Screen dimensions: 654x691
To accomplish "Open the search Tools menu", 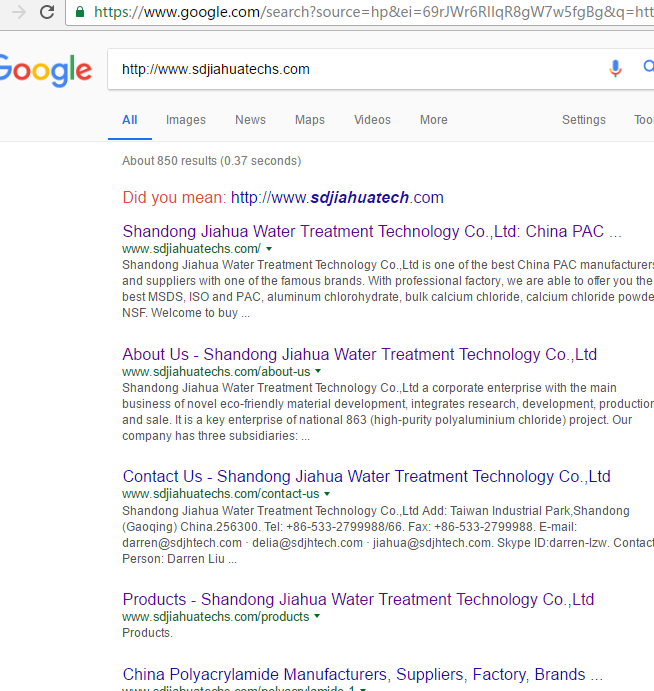I will click(644, 120).
